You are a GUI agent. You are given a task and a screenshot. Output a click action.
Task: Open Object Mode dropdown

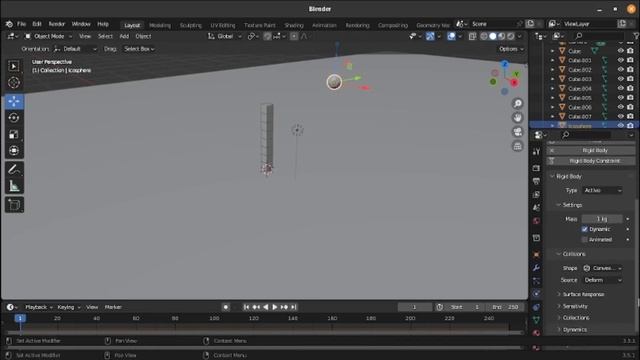point(49,36)
